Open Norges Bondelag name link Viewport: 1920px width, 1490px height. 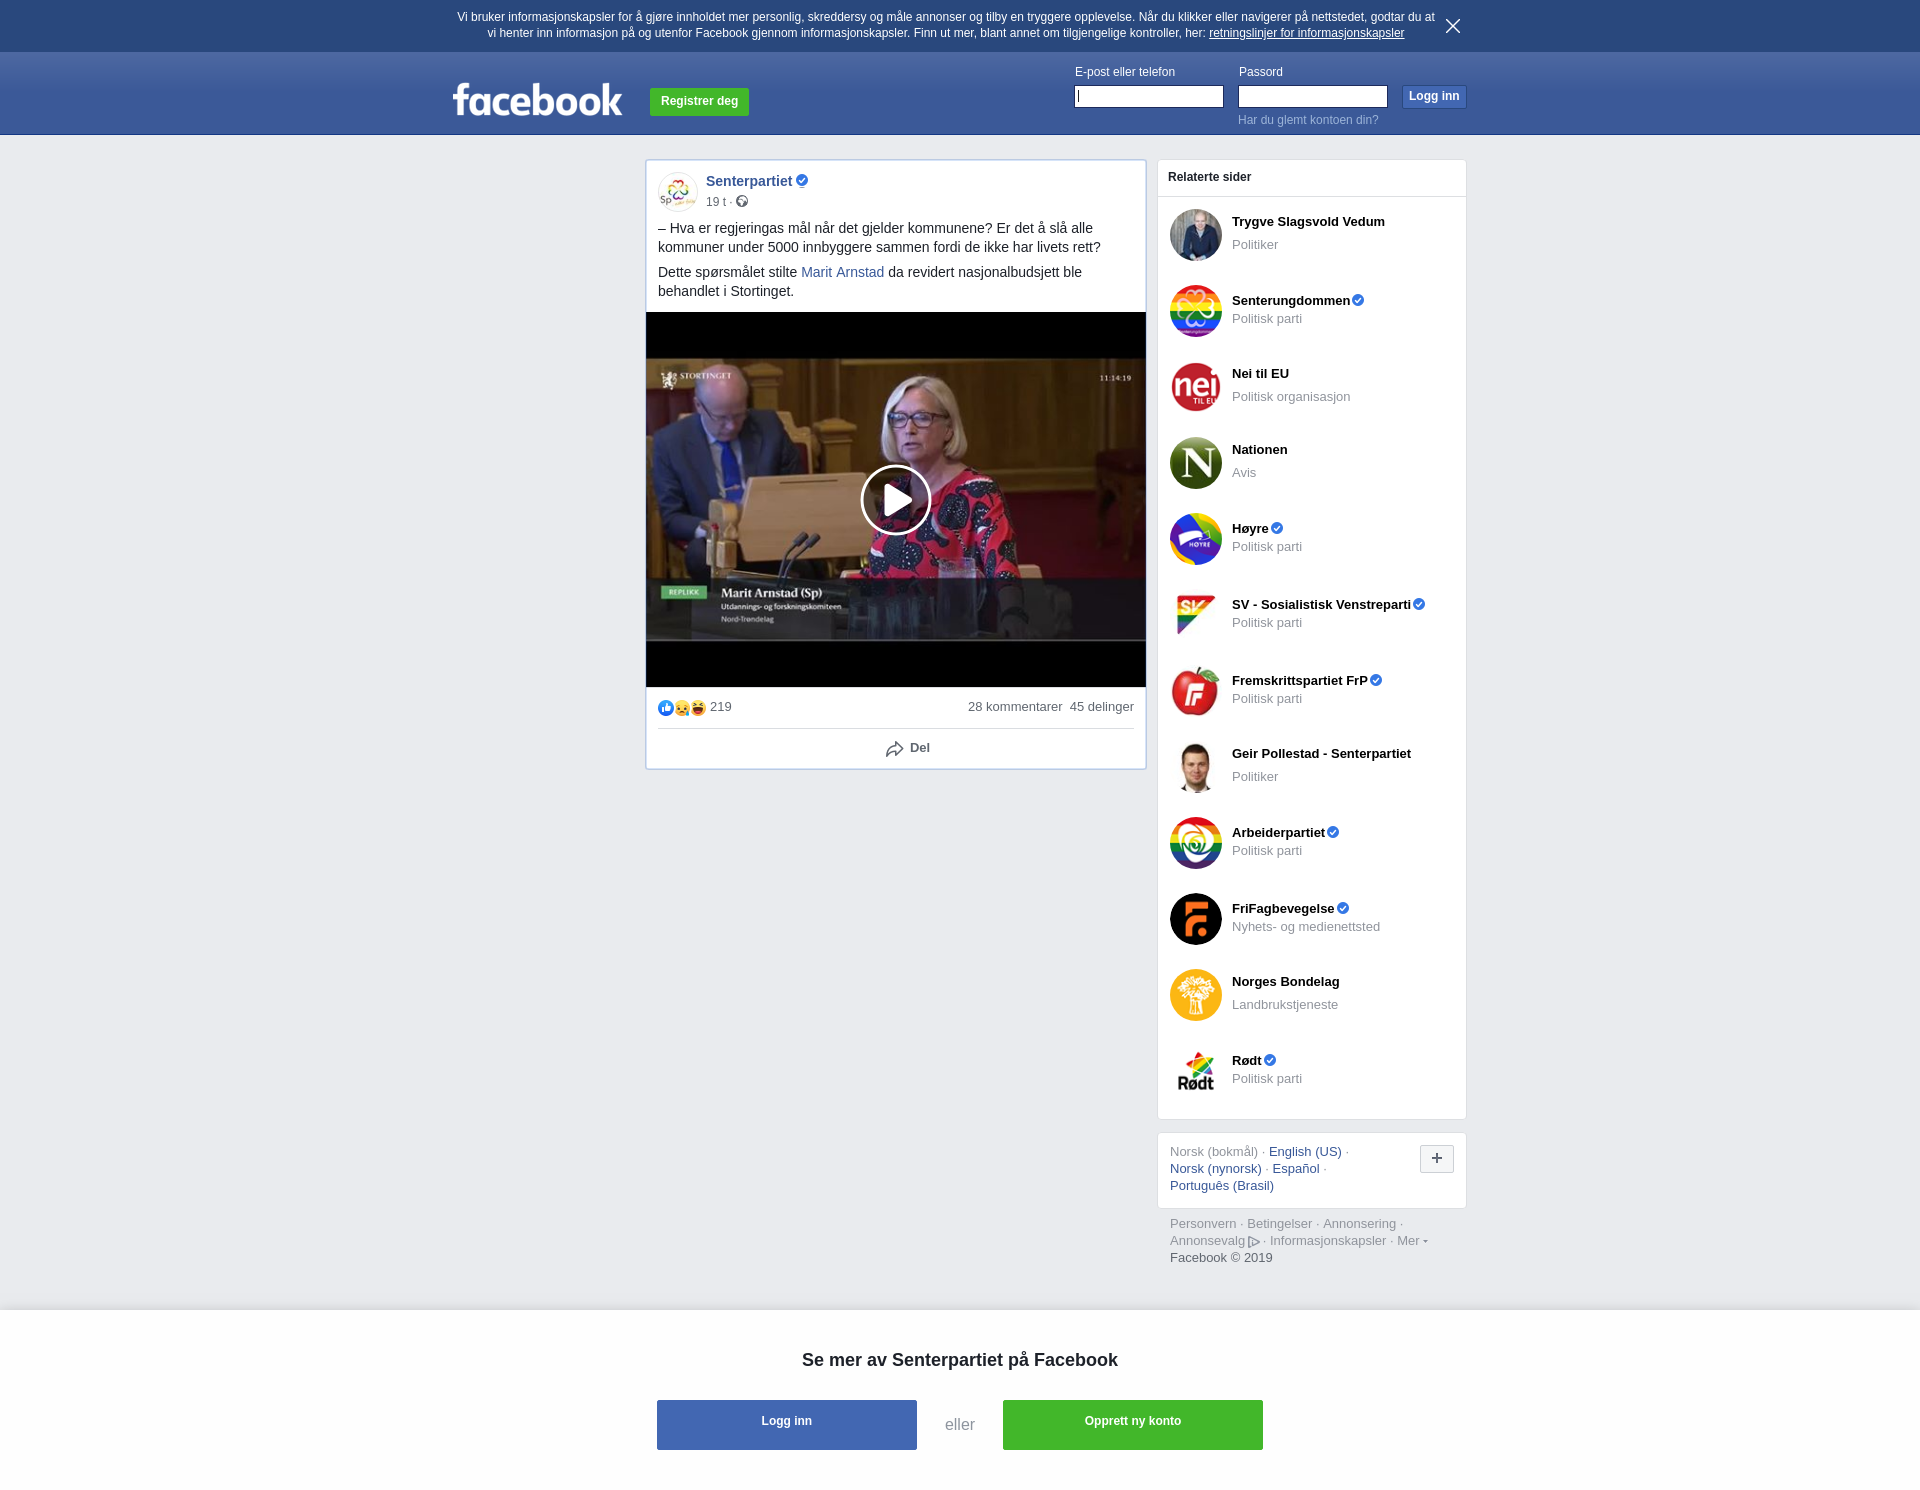pos(1285,982)
